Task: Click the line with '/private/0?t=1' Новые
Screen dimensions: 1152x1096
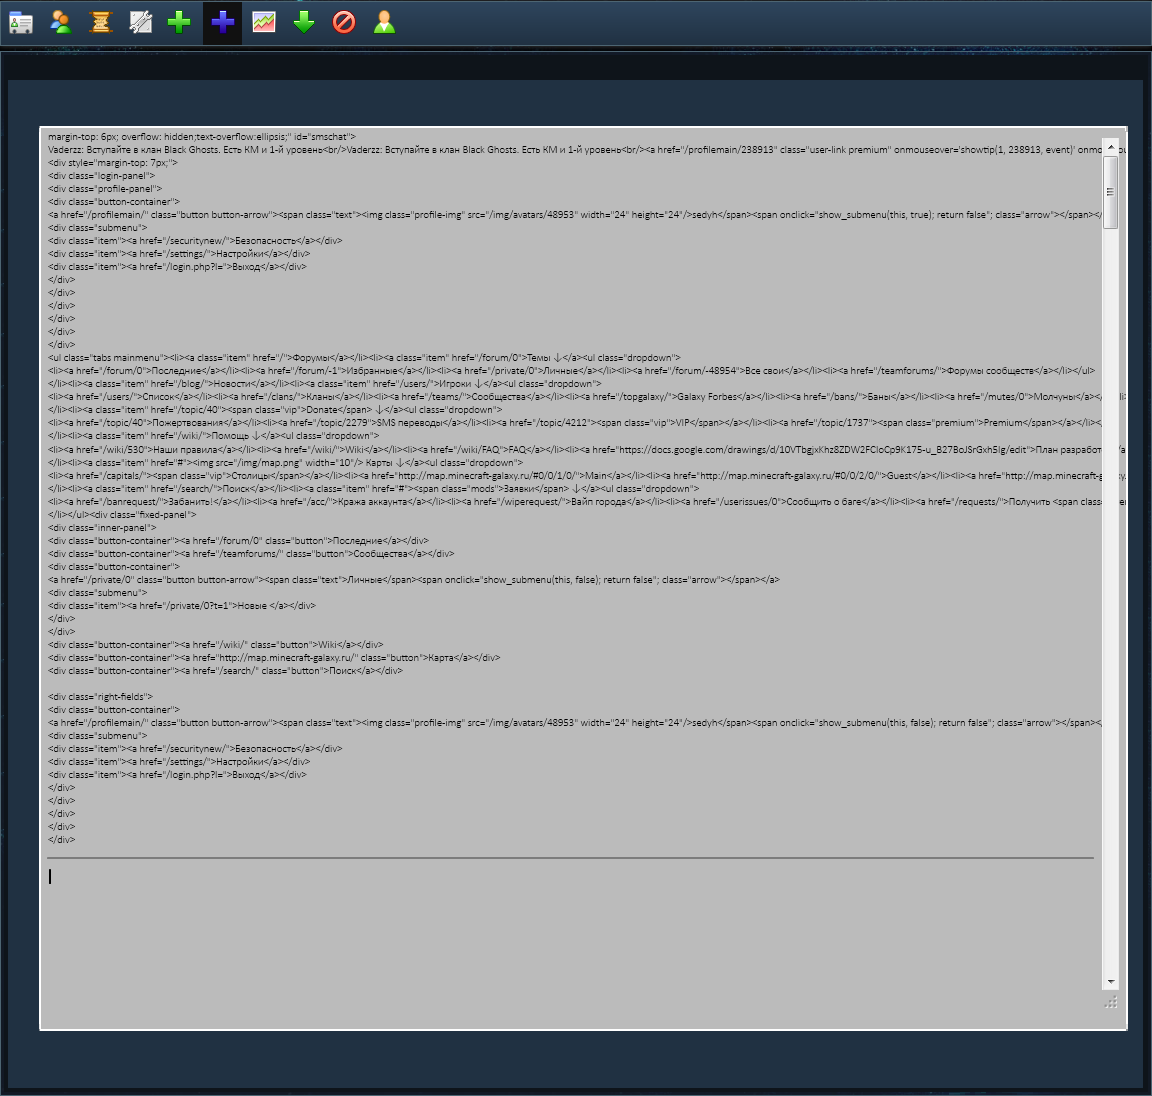Action: point(182,605)
